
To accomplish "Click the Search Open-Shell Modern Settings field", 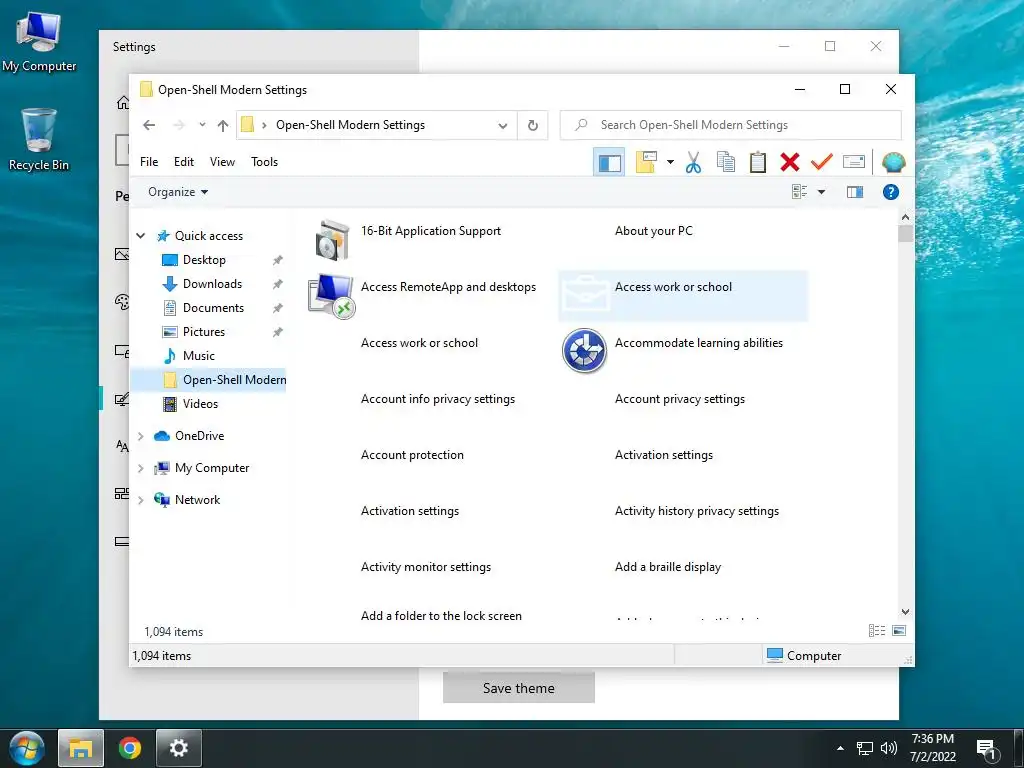I will click(x=731, y=125).
